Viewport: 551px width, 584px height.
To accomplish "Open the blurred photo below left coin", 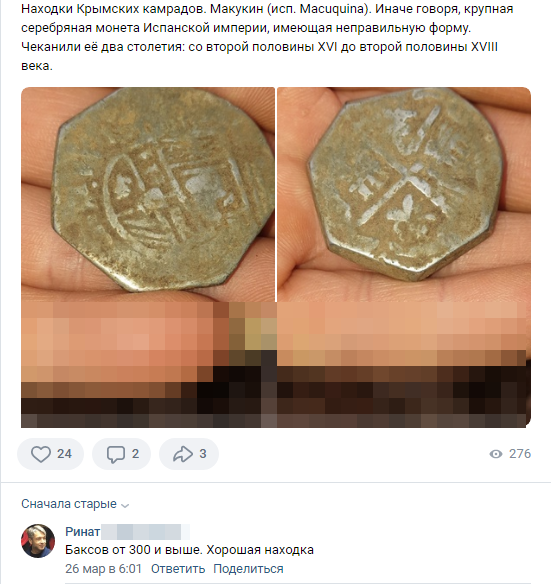I will [148, 365].
